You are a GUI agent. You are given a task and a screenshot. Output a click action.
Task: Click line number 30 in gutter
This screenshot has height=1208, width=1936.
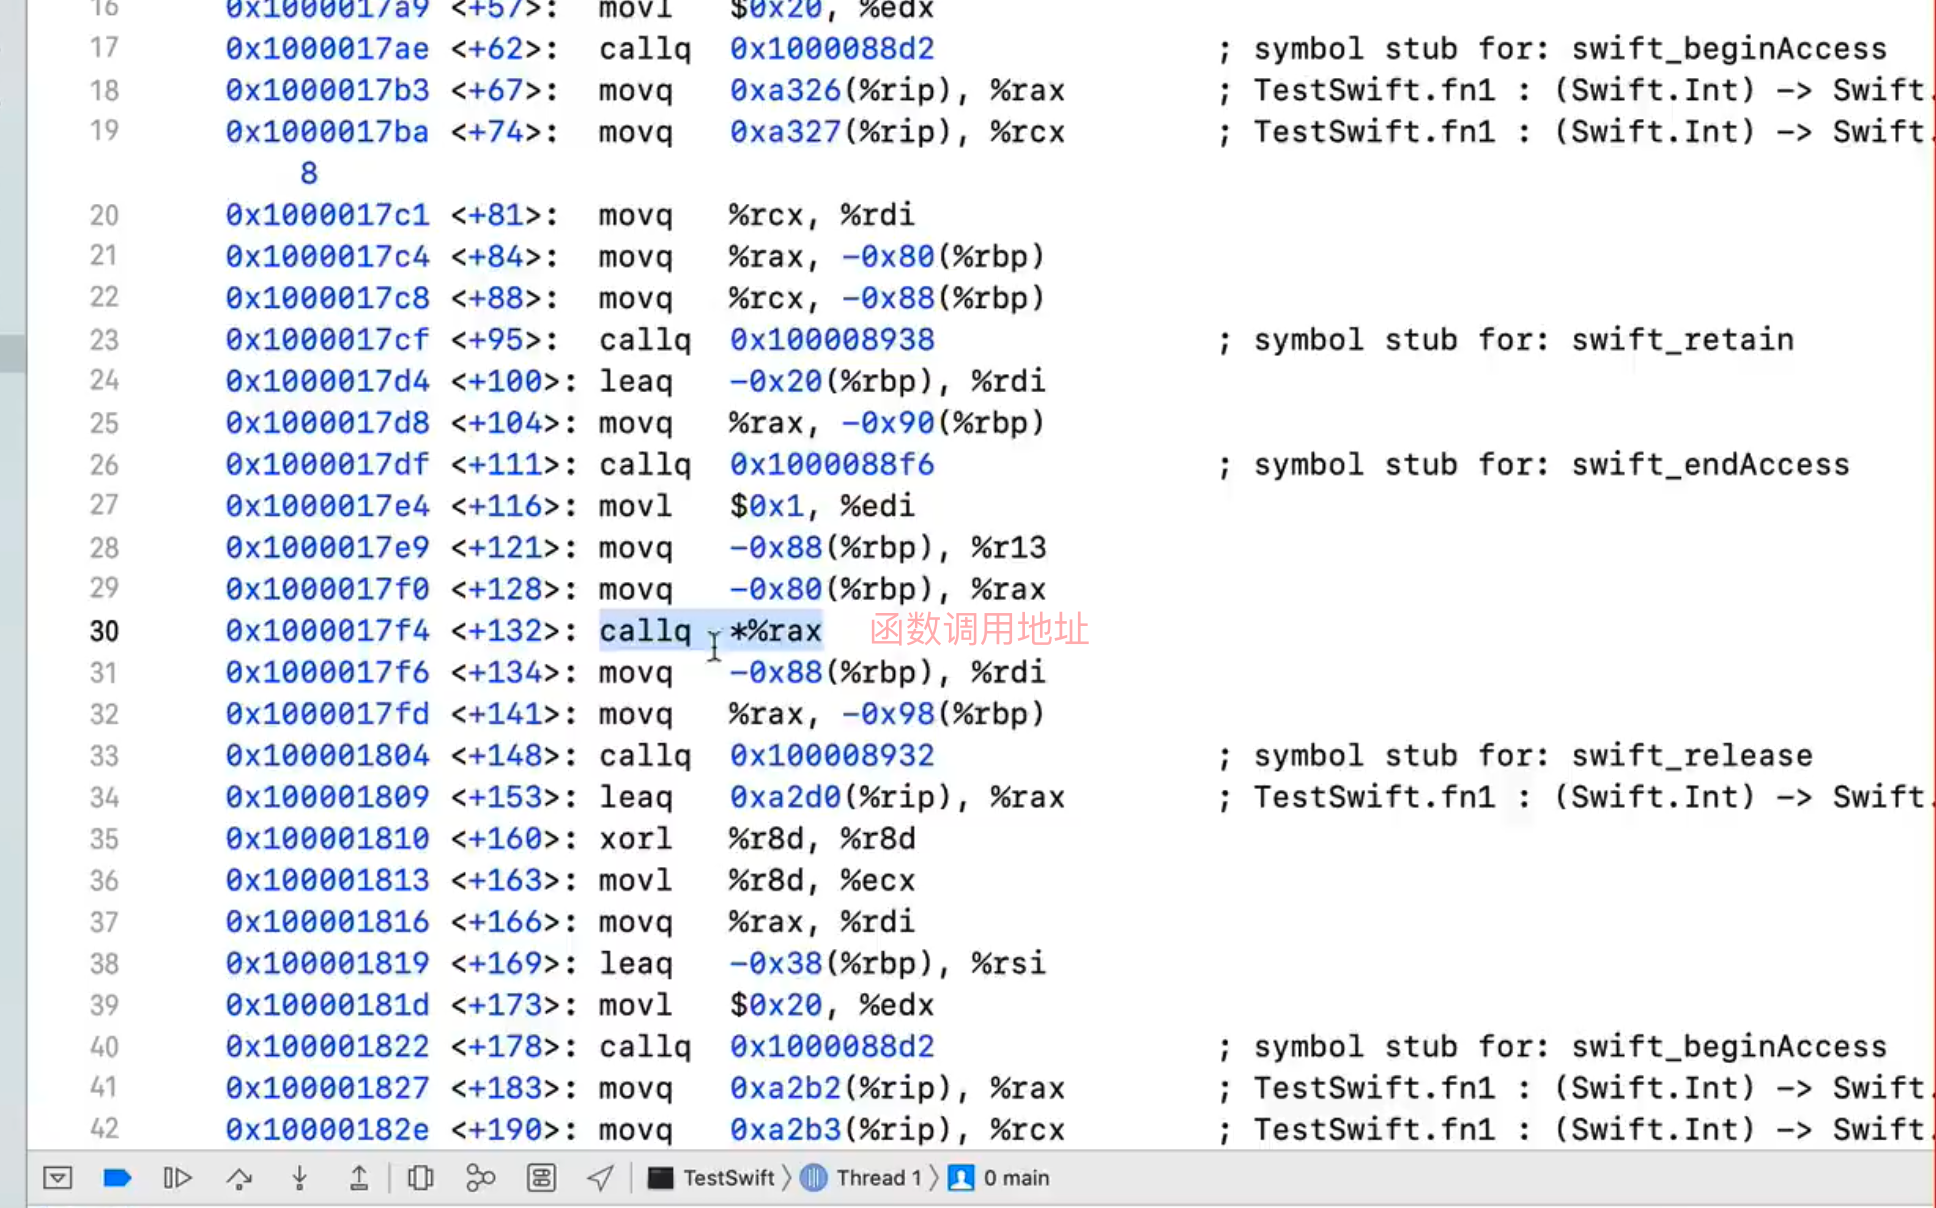(104, 631)
